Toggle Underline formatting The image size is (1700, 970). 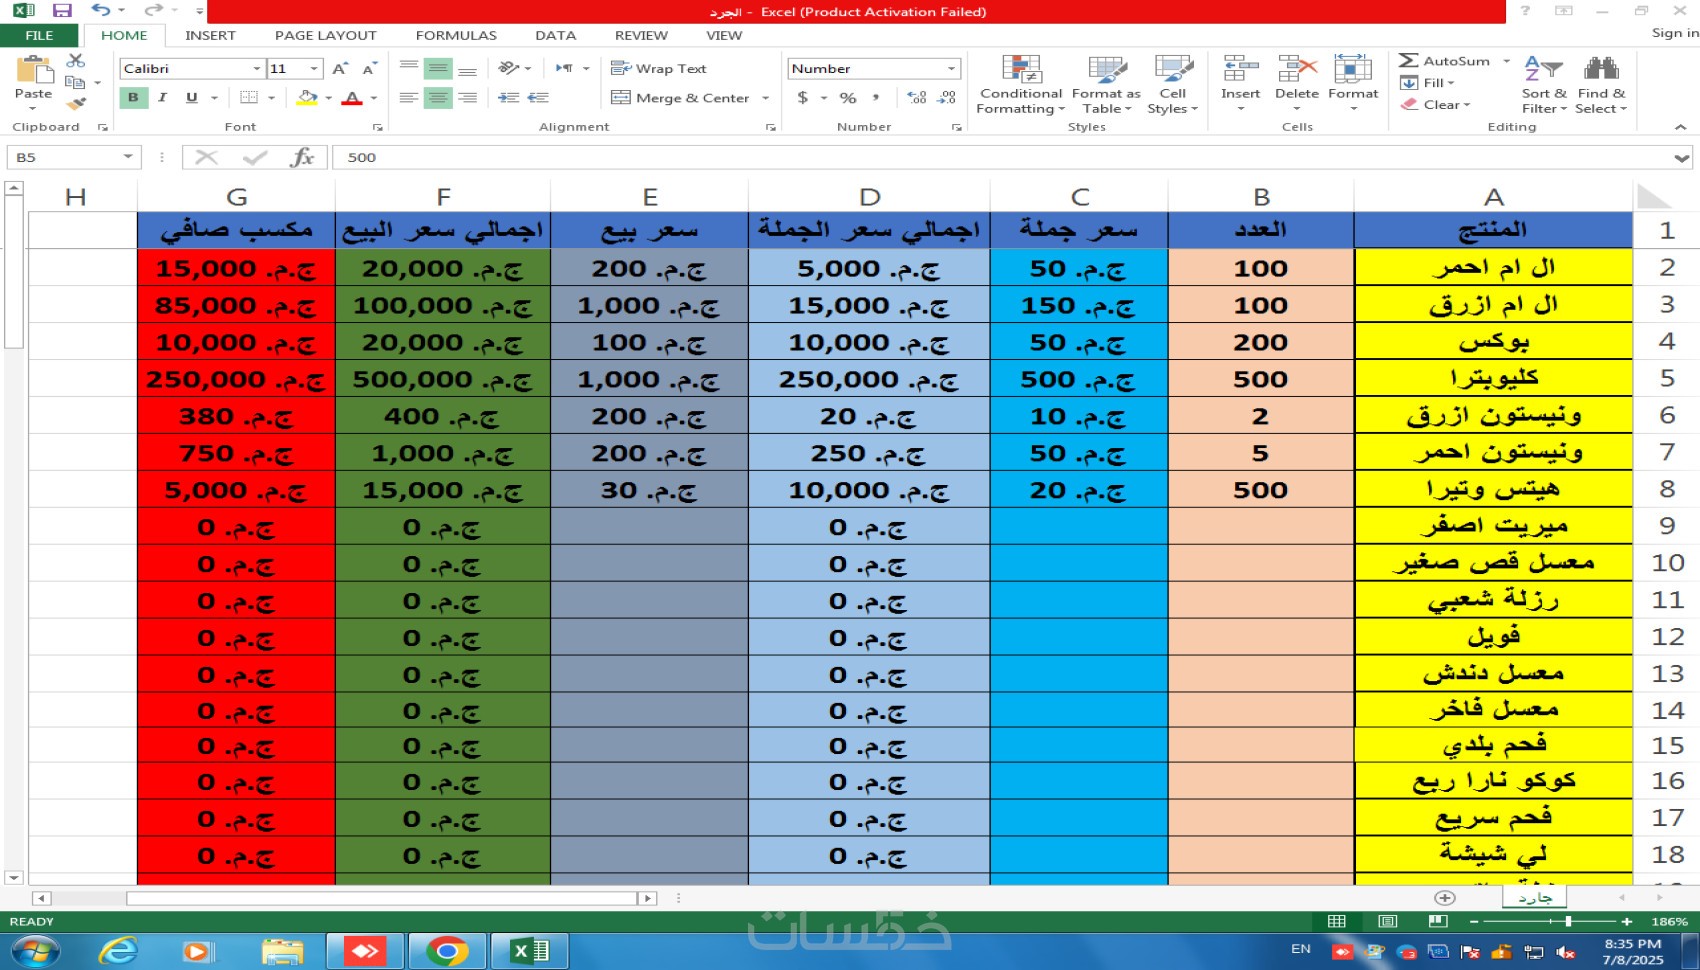click(x=191, y=98)
